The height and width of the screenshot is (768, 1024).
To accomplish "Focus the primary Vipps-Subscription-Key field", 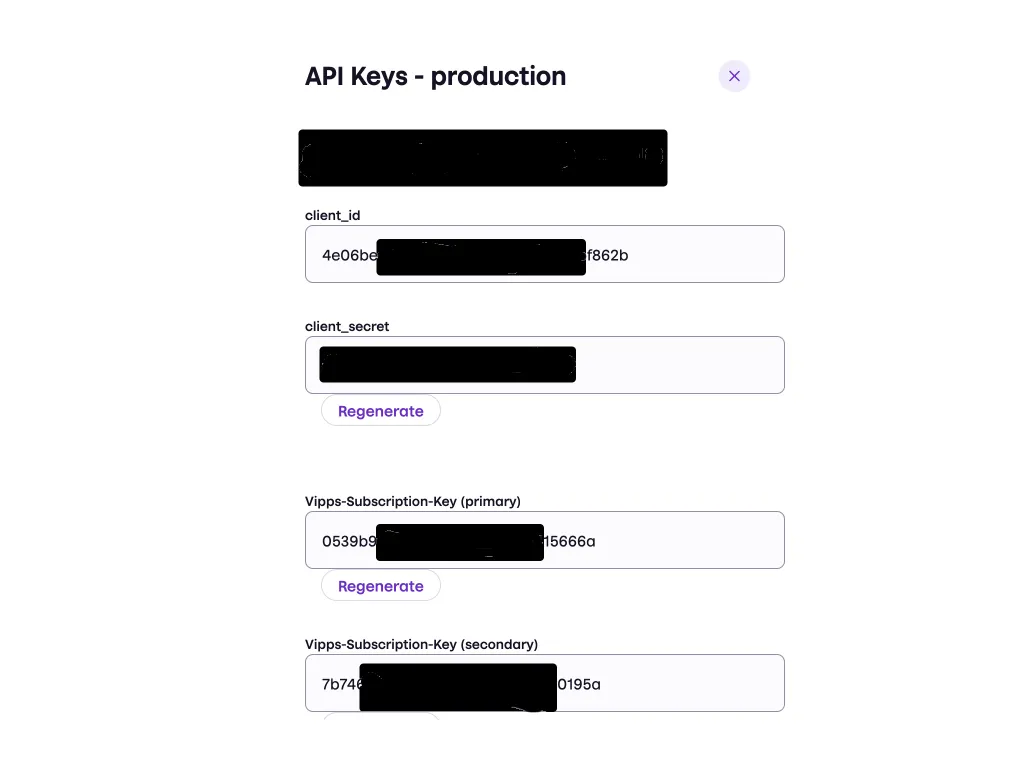I will tap(680, 540).
